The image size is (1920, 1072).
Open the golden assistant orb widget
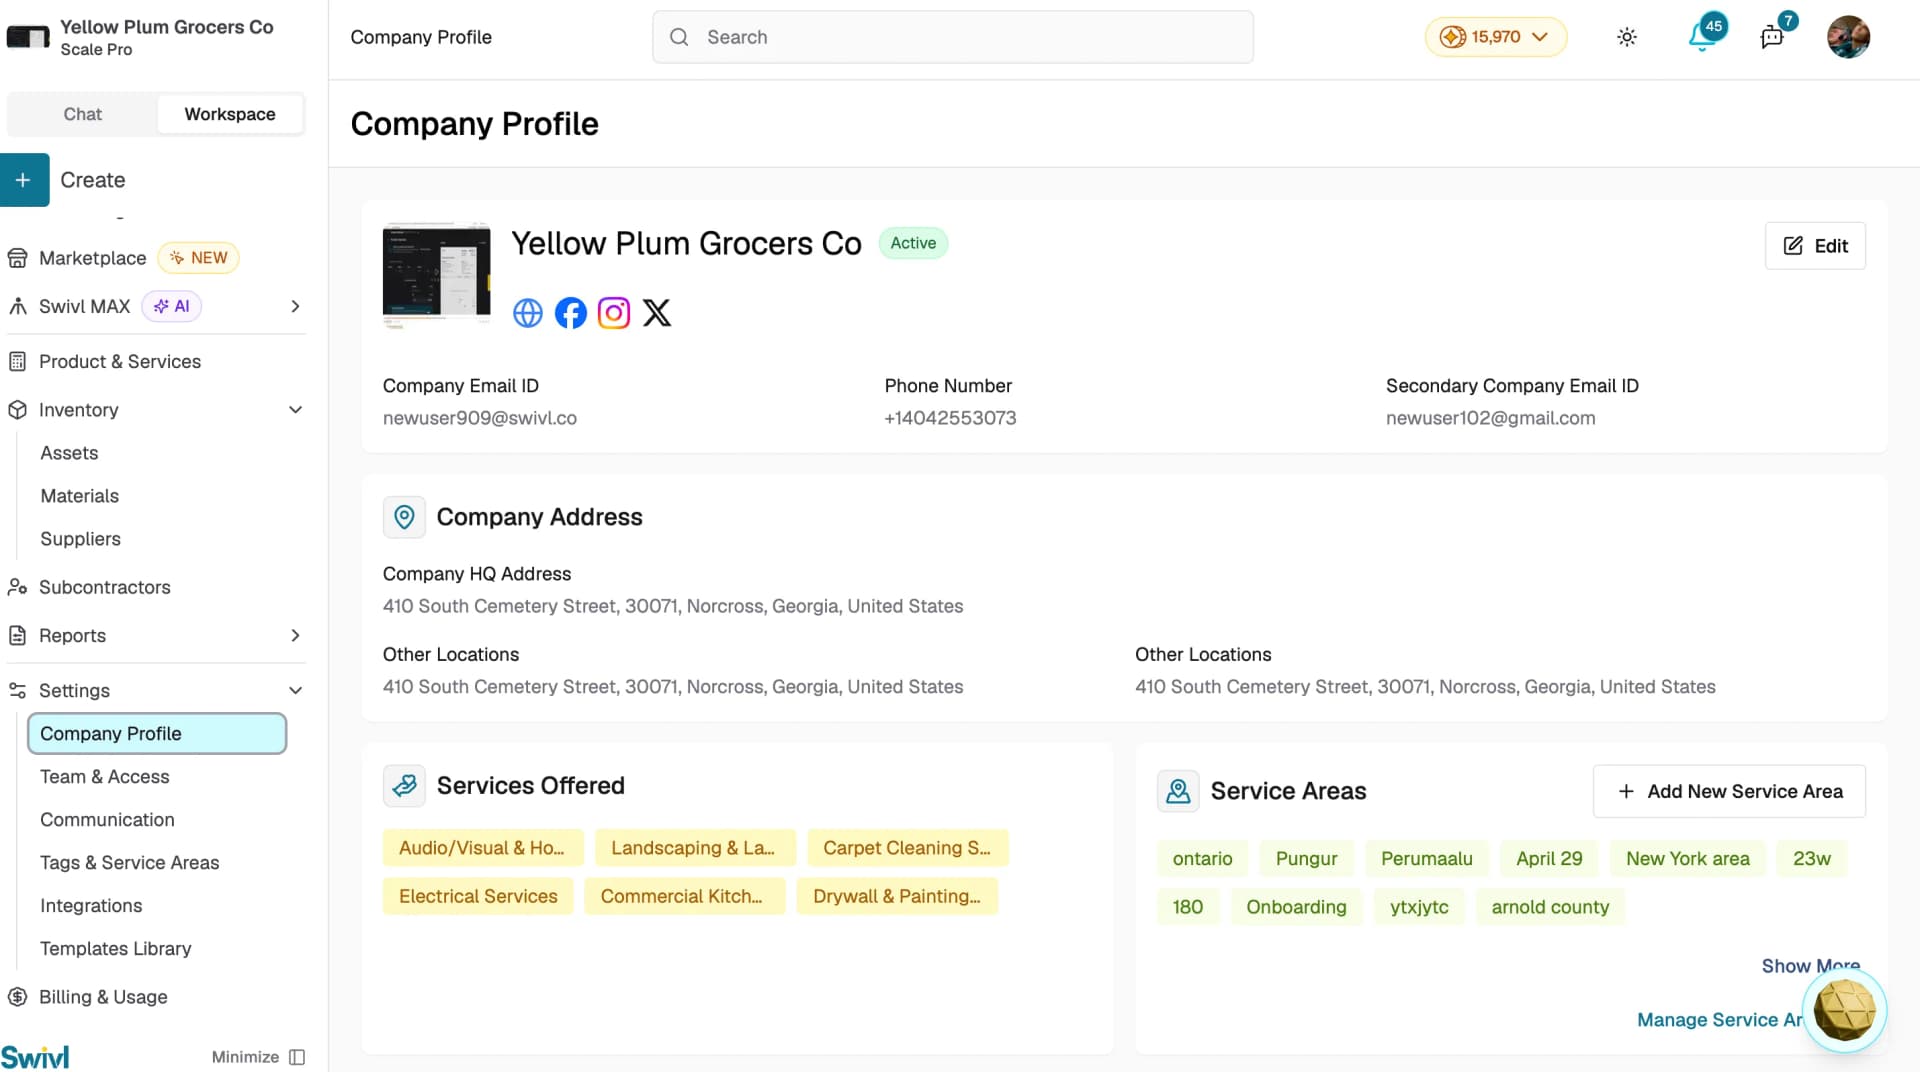click(x=1844, y=1009)
